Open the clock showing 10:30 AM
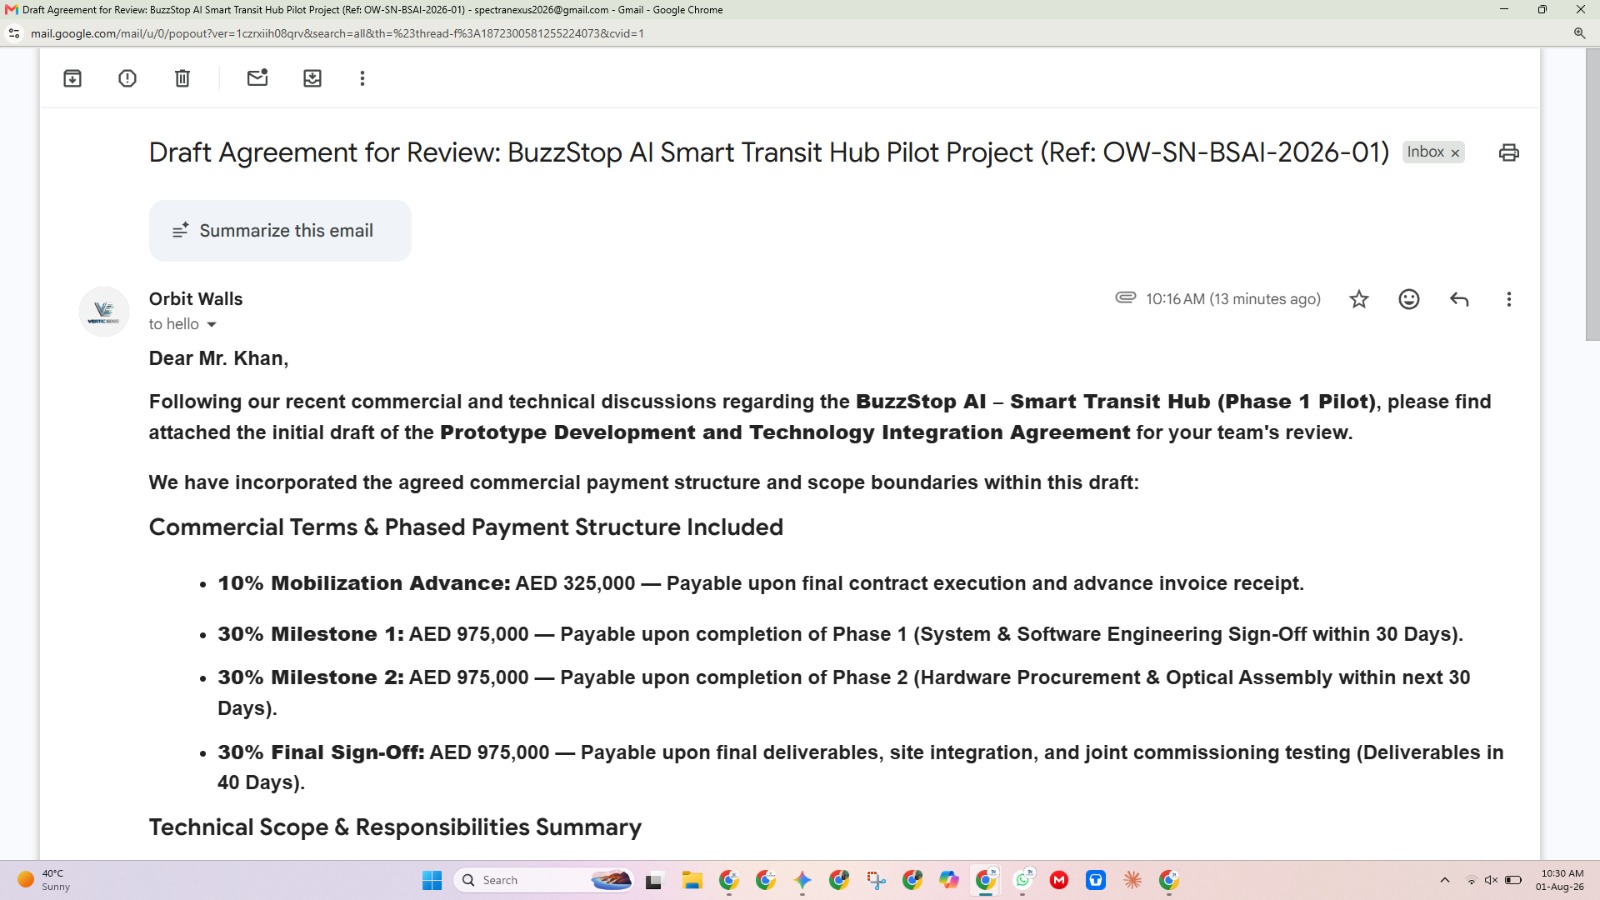The width and height of the screenshot is (1600, 900). (1560, 880)
